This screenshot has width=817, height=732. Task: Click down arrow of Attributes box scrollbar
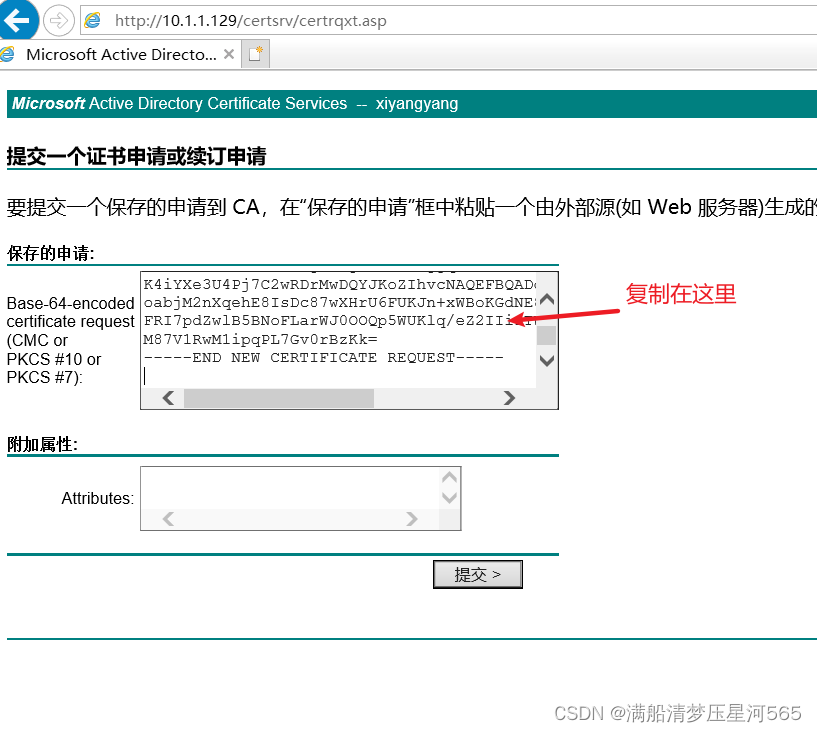[x=450, y=498]
